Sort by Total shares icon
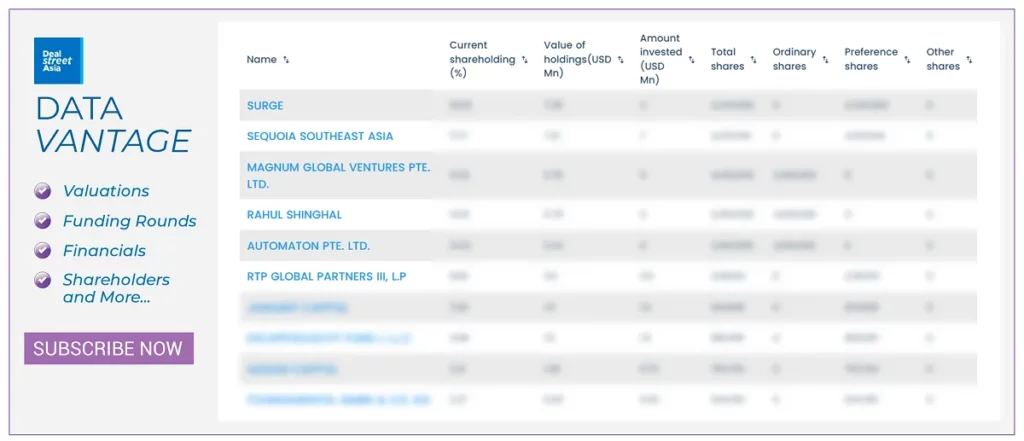This screenshot has width=1024, height=441. (753, 60)
